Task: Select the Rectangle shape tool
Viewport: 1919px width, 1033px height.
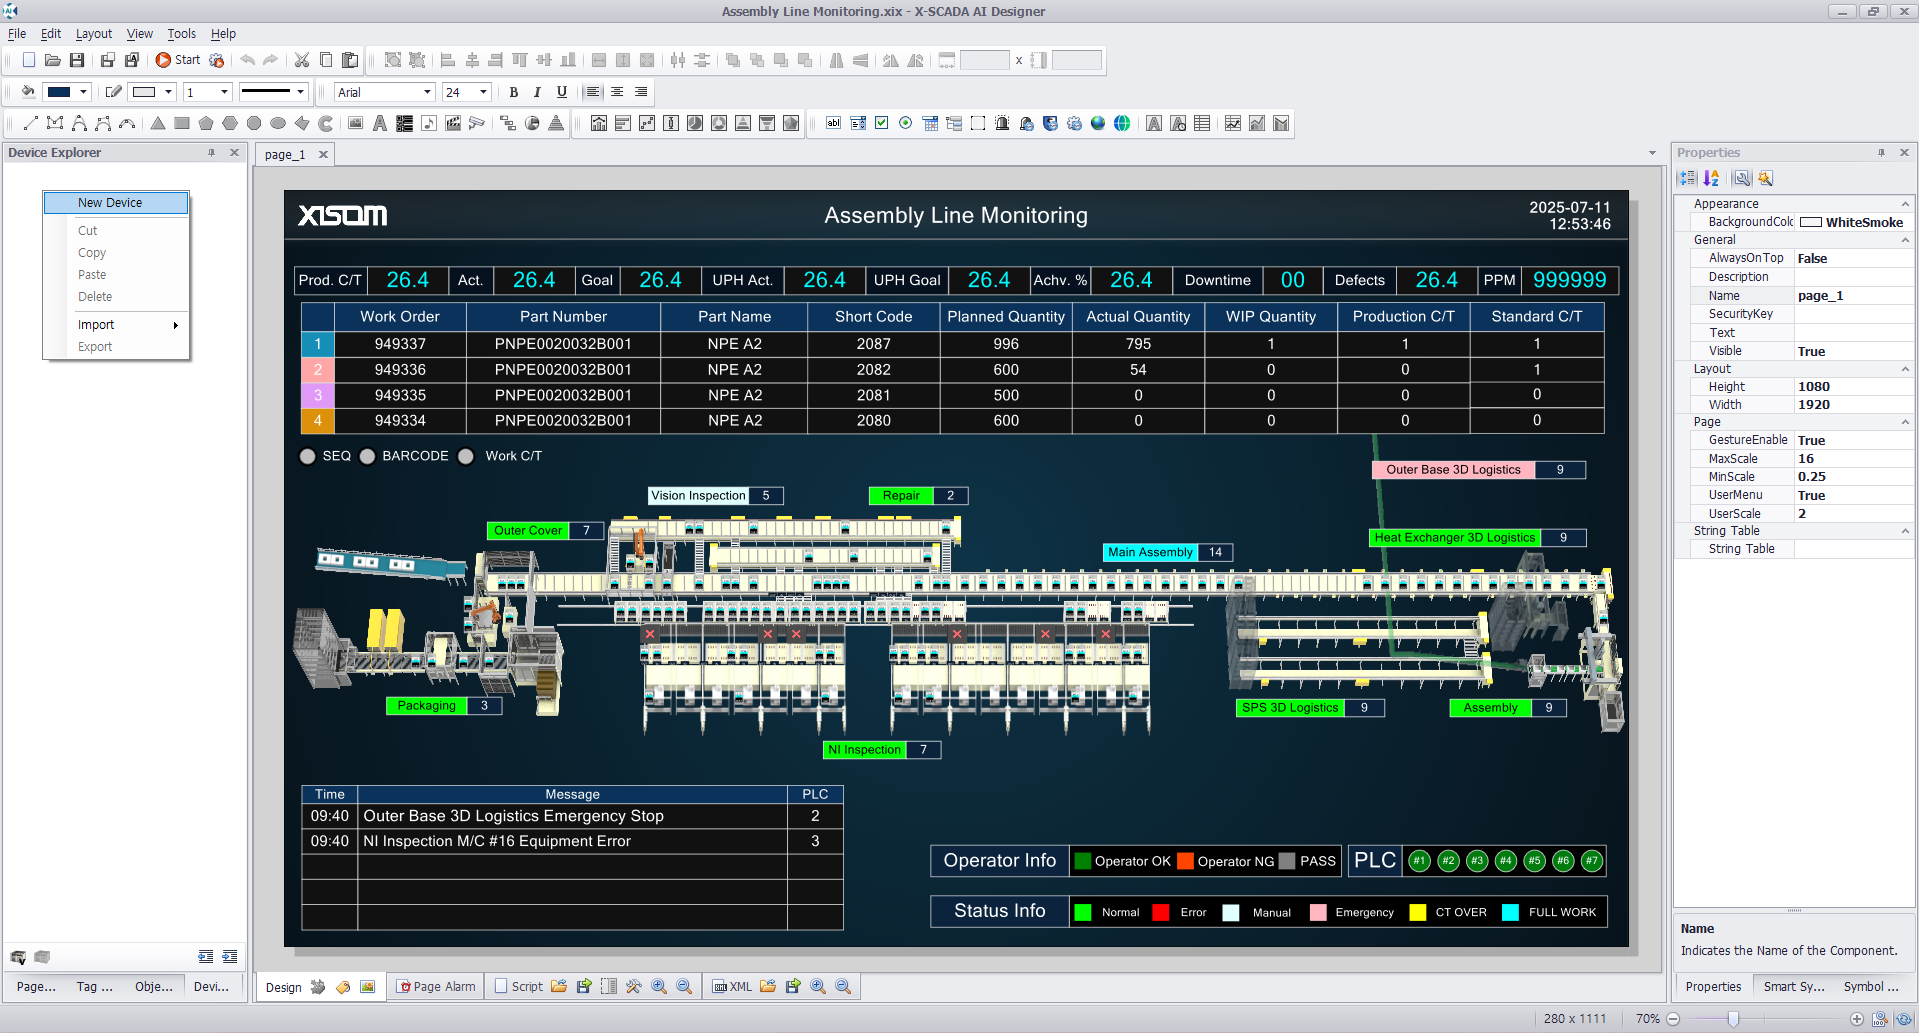Action: [182, 123]
